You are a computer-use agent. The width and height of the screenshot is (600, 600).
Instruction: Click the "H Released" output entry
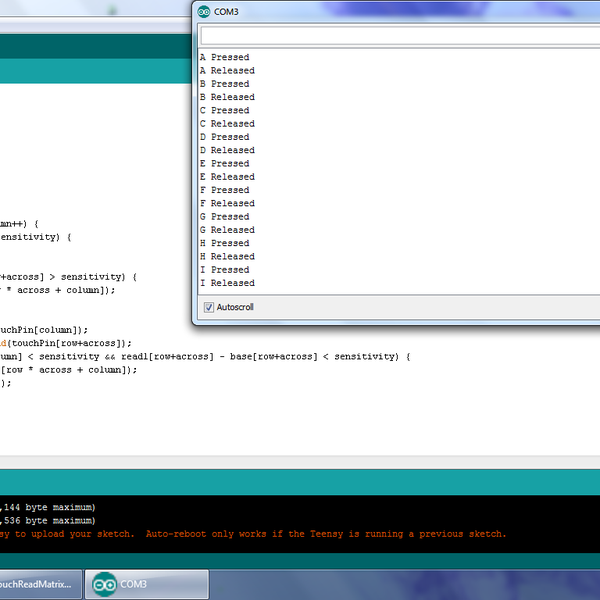coord(227,256)
